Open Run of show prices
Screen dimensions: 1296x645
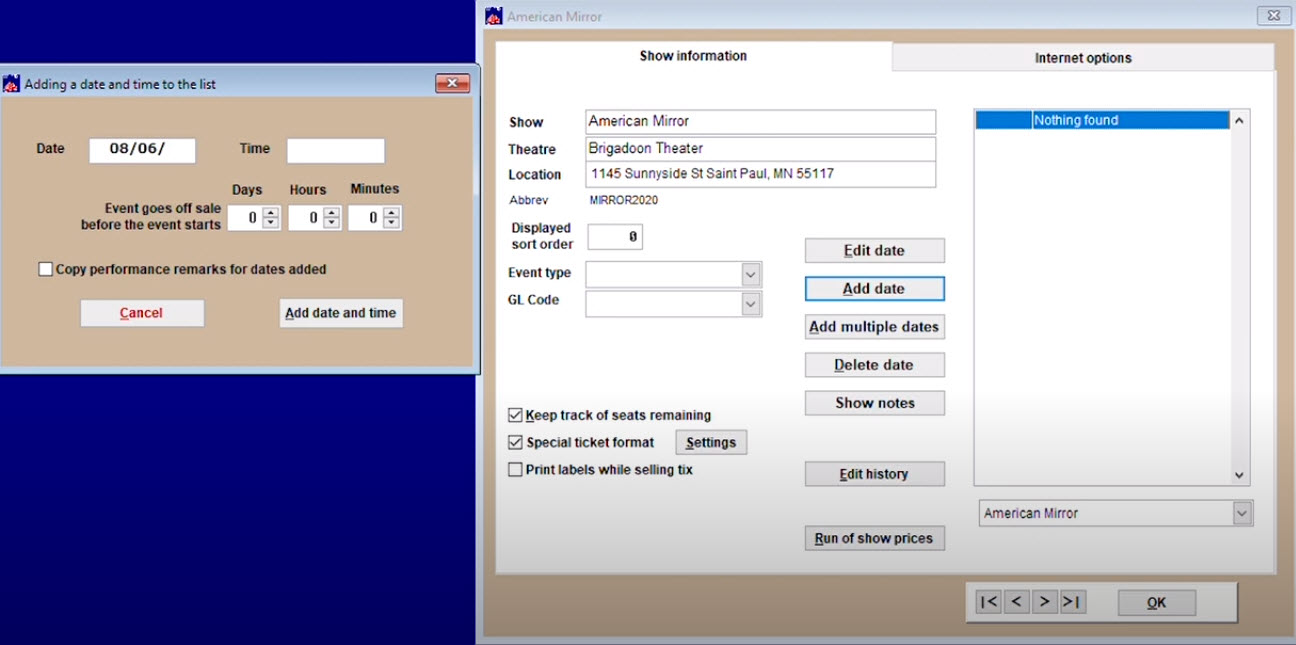tap(874, 538)
